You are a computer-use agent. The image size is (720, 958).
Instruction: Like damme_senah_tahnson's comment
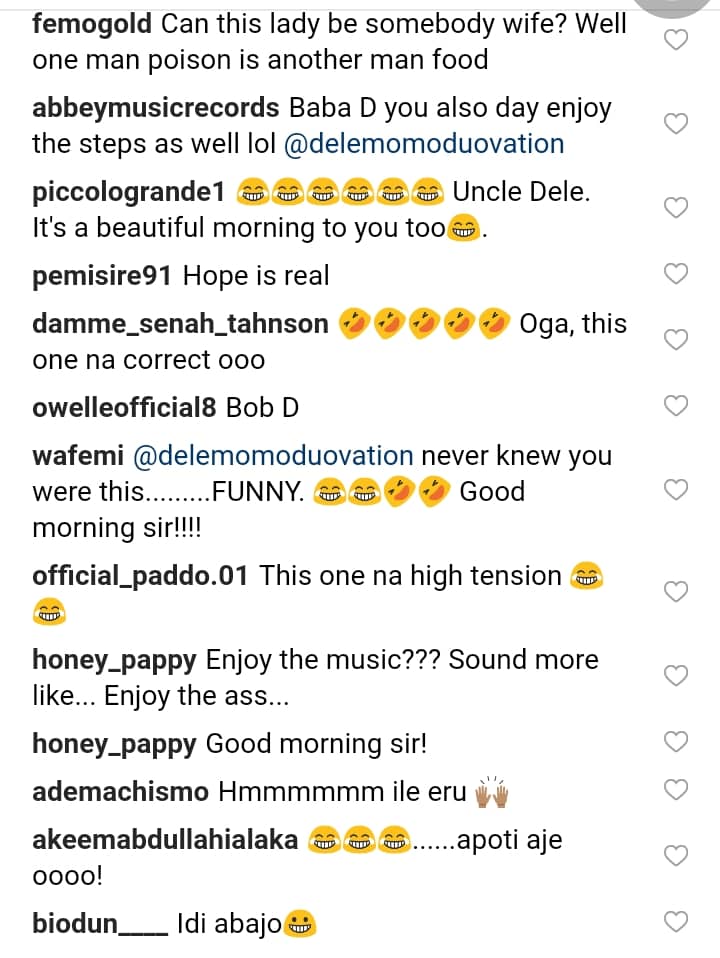(677, 340)
